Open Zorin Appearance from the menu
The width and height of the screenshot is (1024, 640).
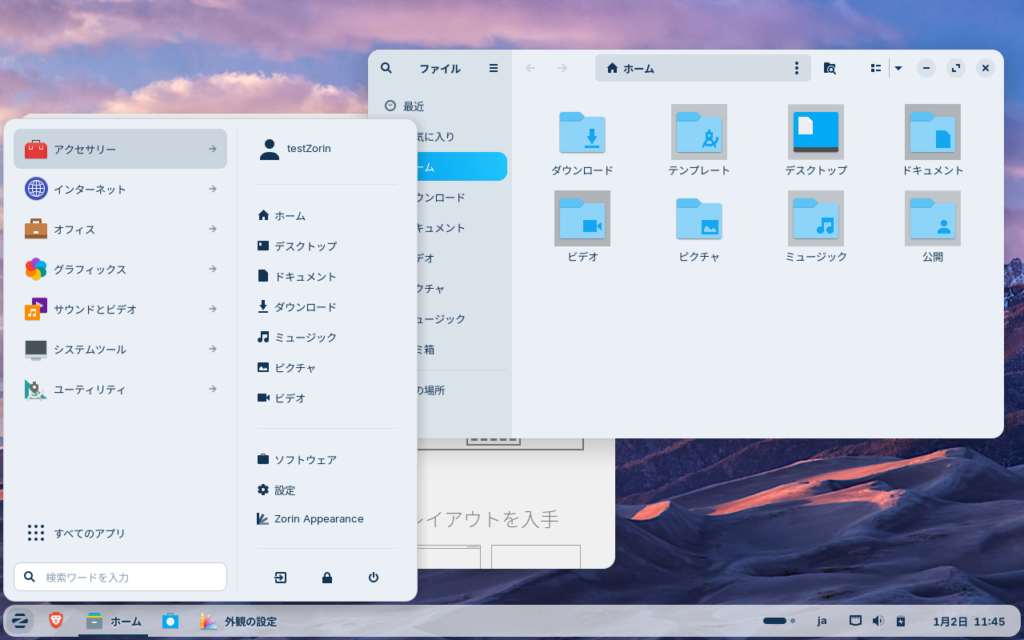[x=318, y=519]
